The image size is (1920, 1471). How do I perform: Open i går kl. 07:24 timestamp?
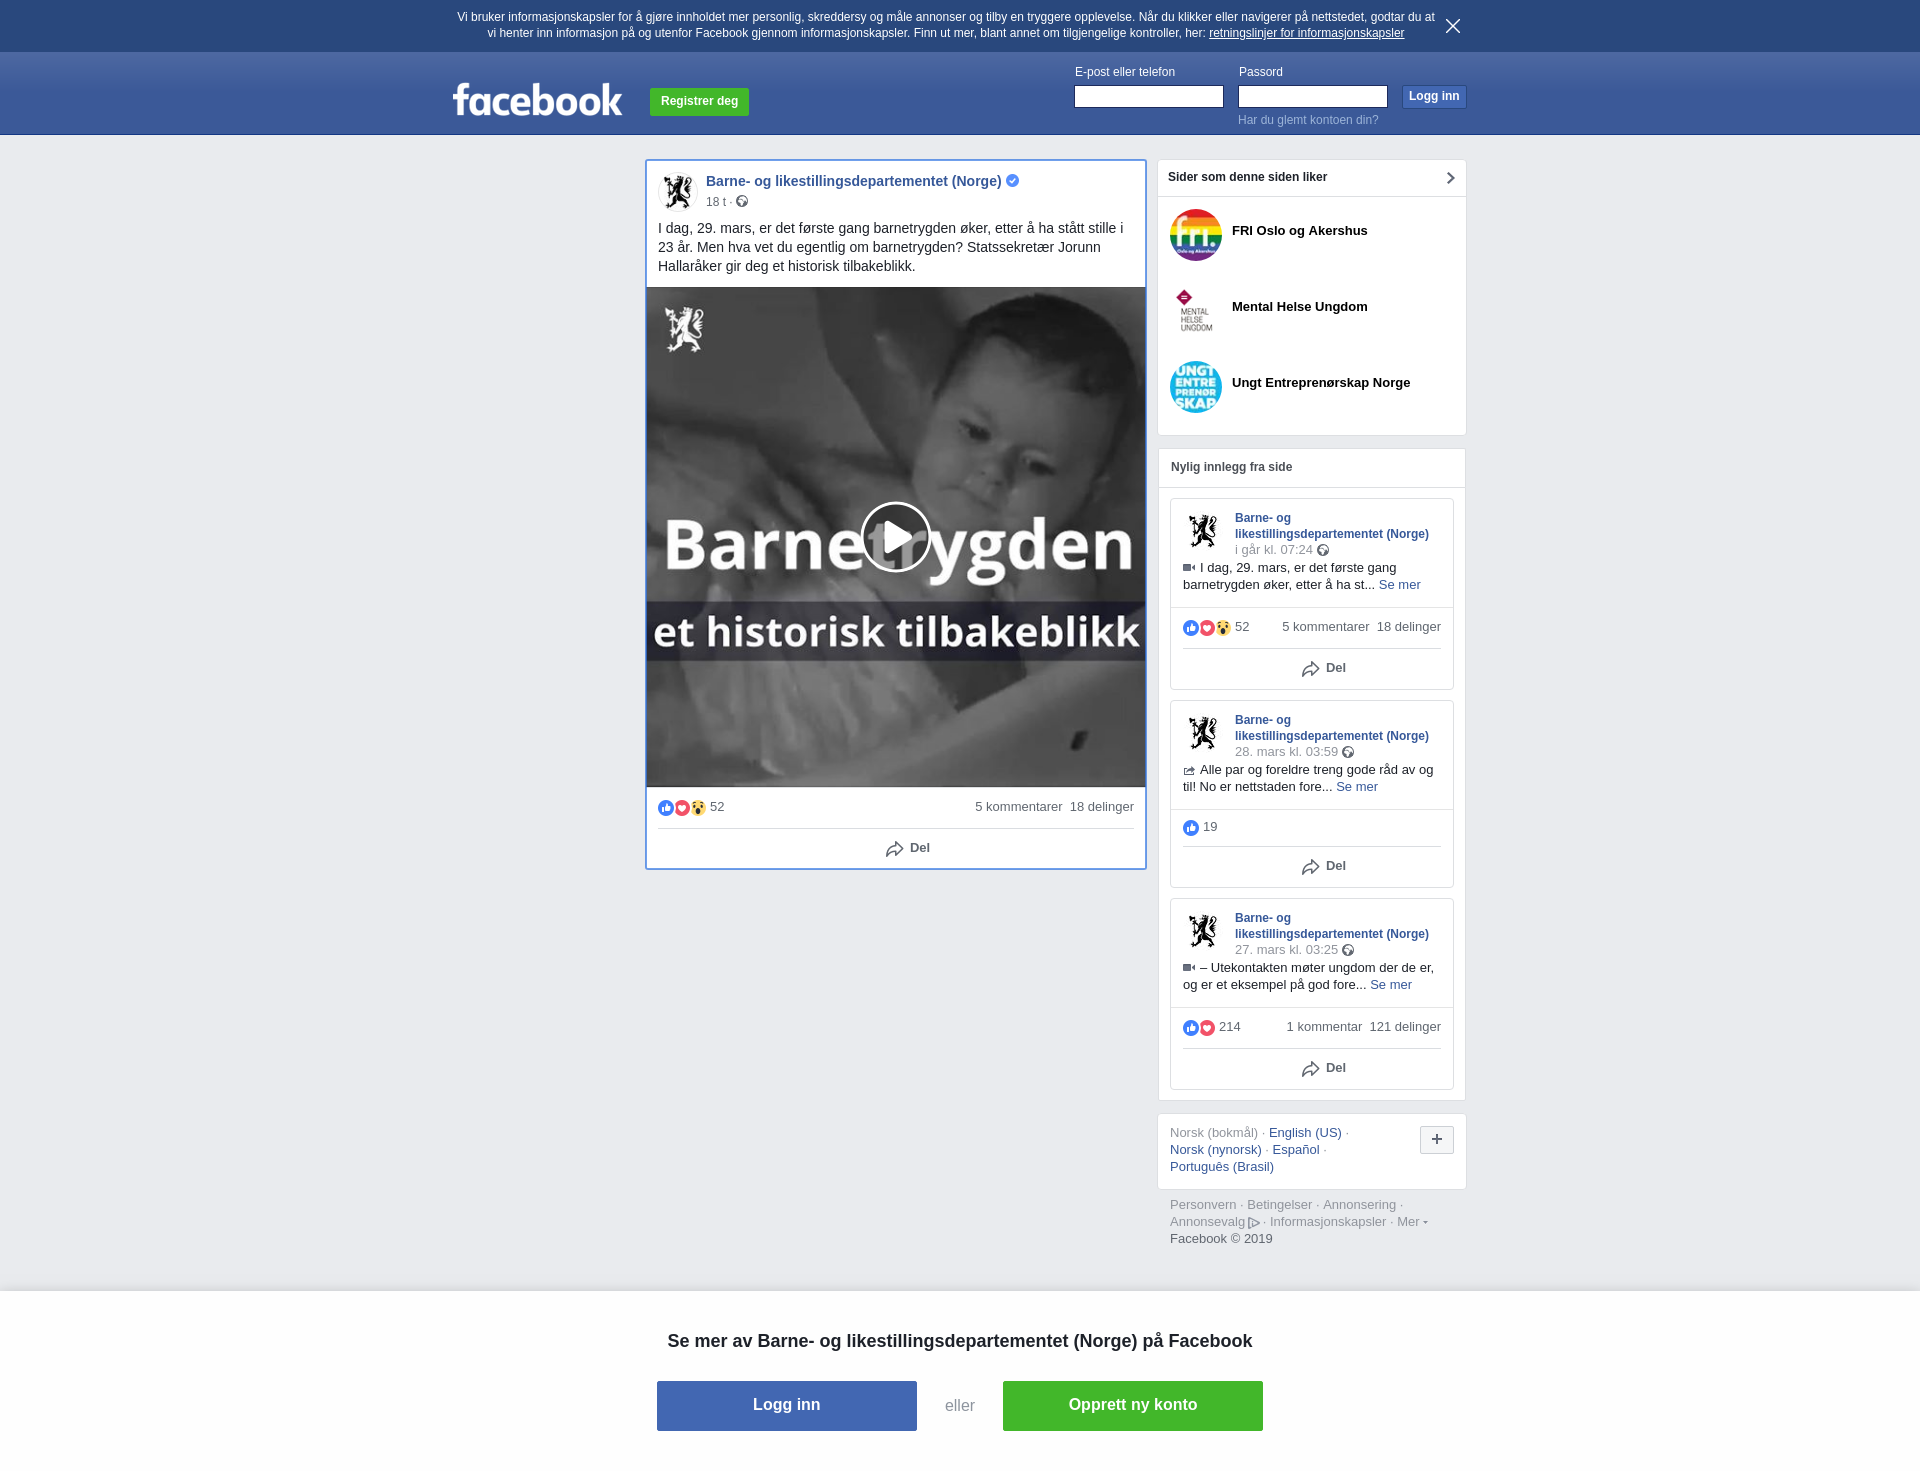click(1273, 550)
